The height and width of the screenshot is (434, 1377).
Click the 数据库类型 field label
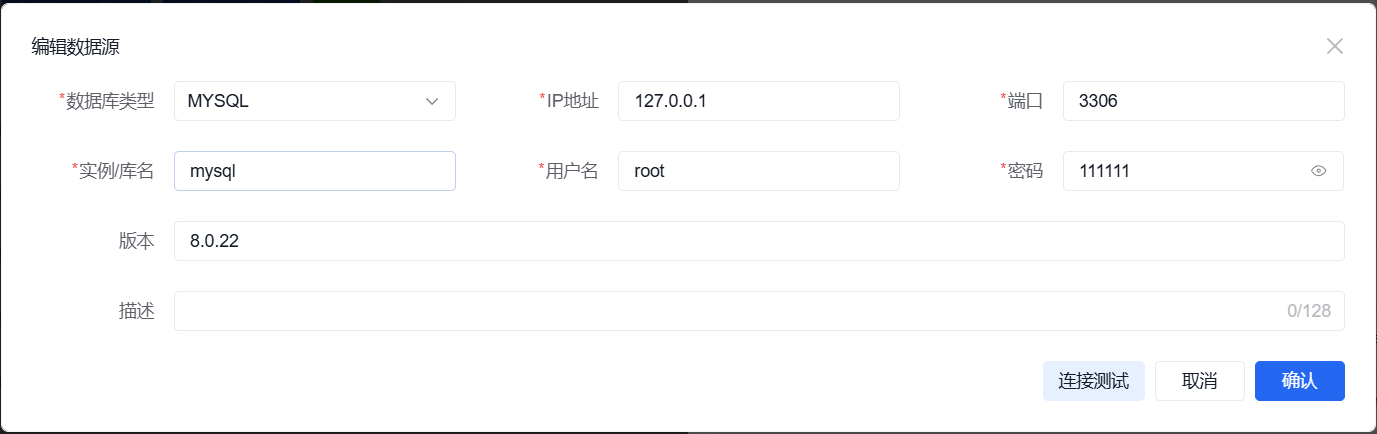pyautogui.click(x=110, y=101)
